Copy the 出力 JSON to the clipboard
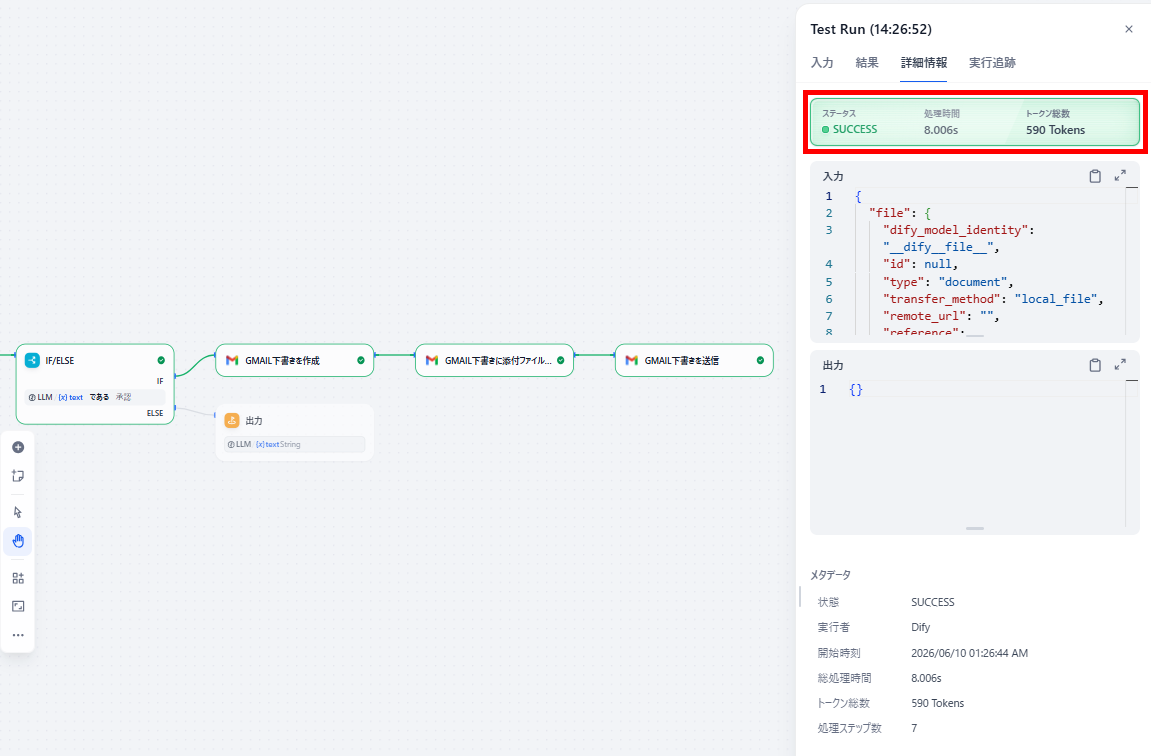The width and height of the screenshot is (1151, 756). coord(1094,365)
